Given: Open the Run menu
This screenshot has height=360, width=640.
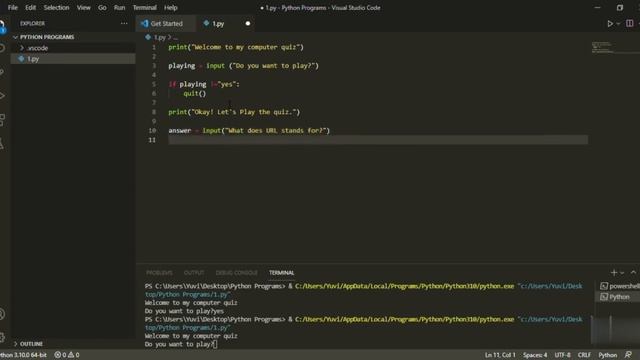Looking at the screenshot, I should point(120,7).
